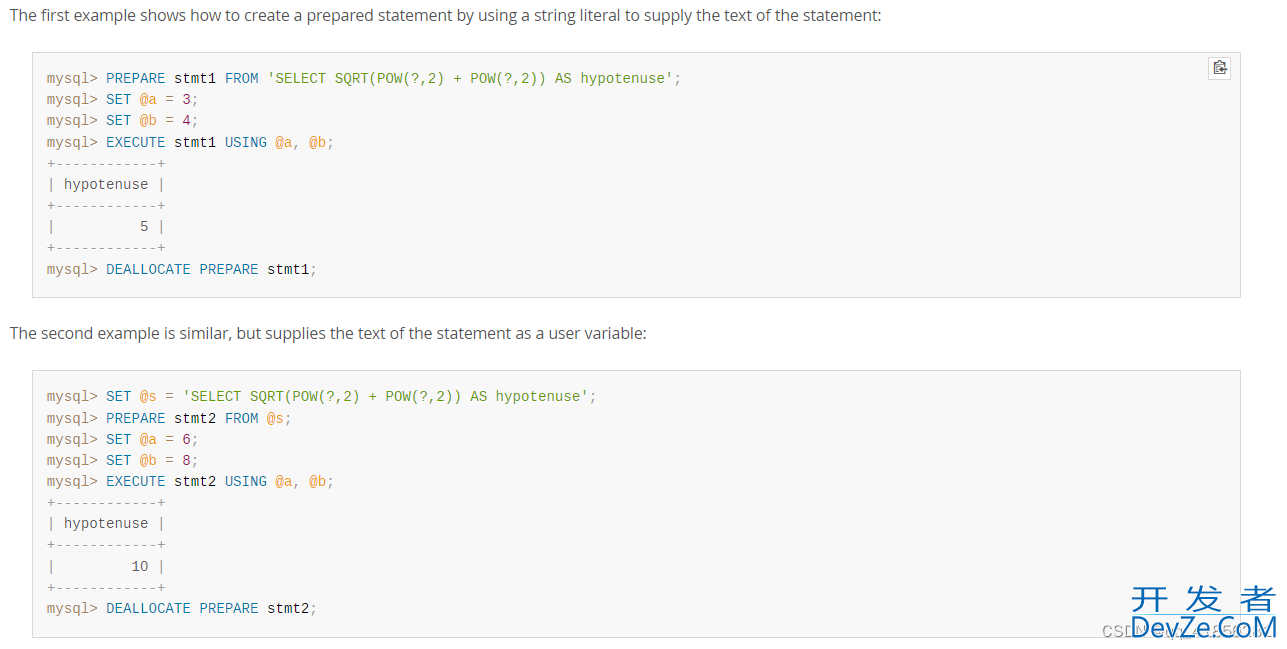Click the result value 10 in second table

[x=140, y=566]
